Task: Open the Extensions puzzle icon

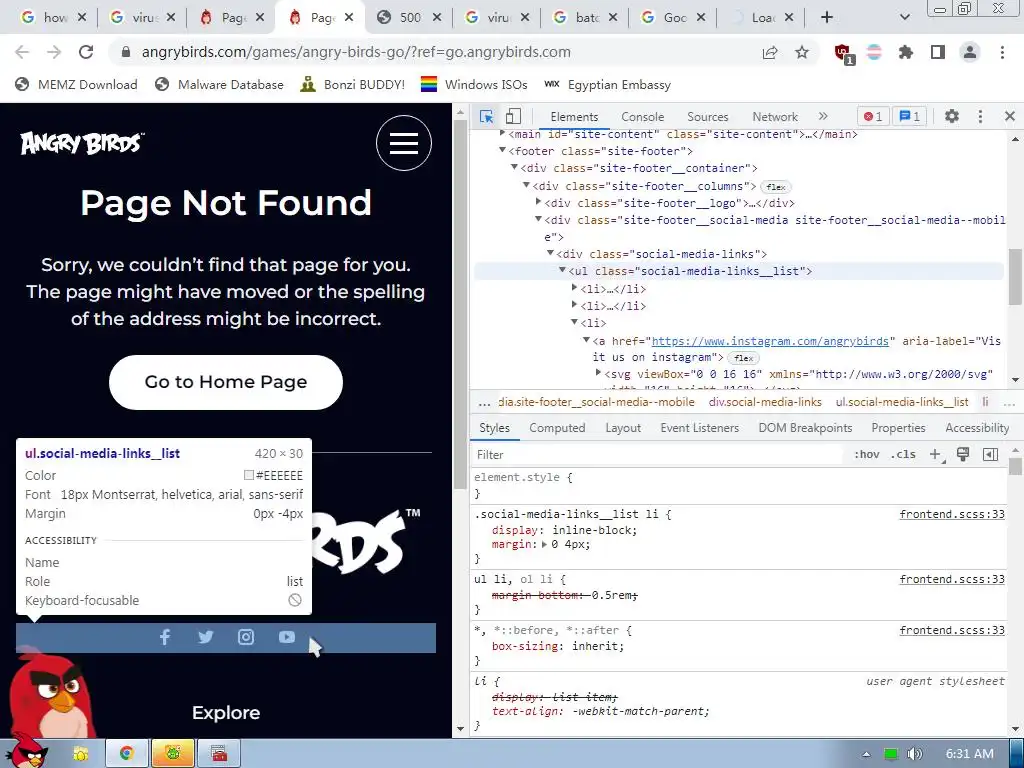Action: pos(905,52)
